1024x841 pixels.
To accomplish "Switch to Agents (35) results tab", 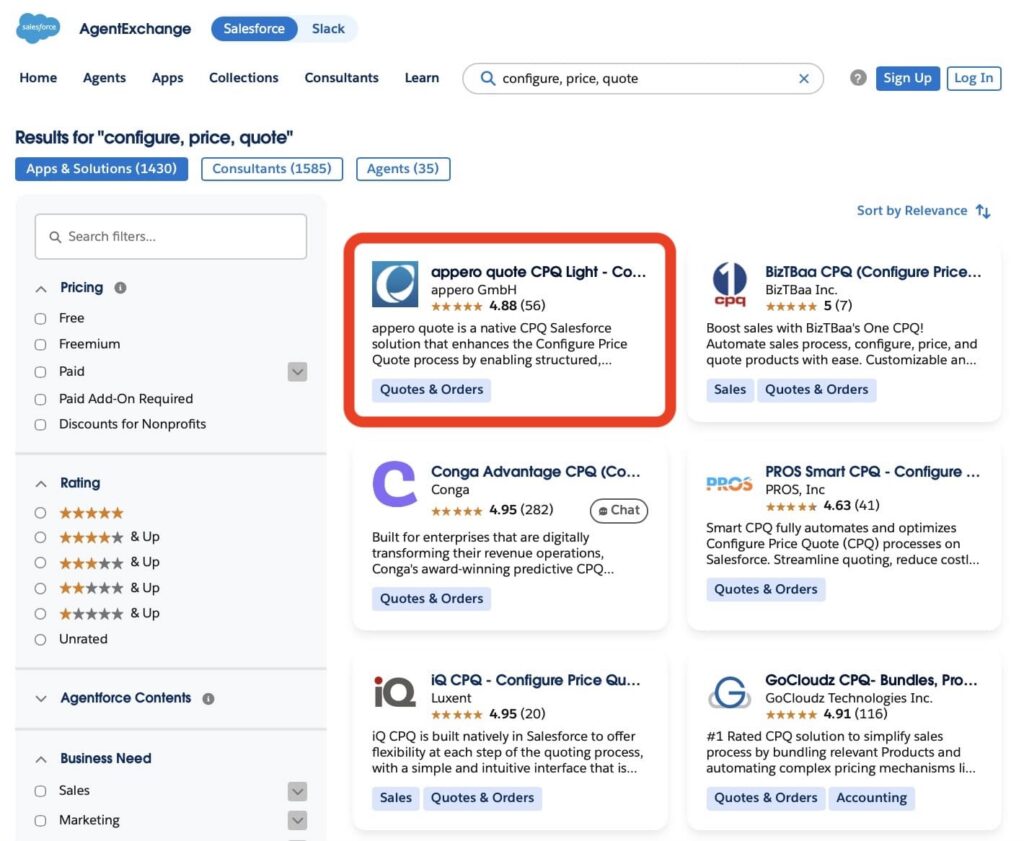I will (403, 168).
